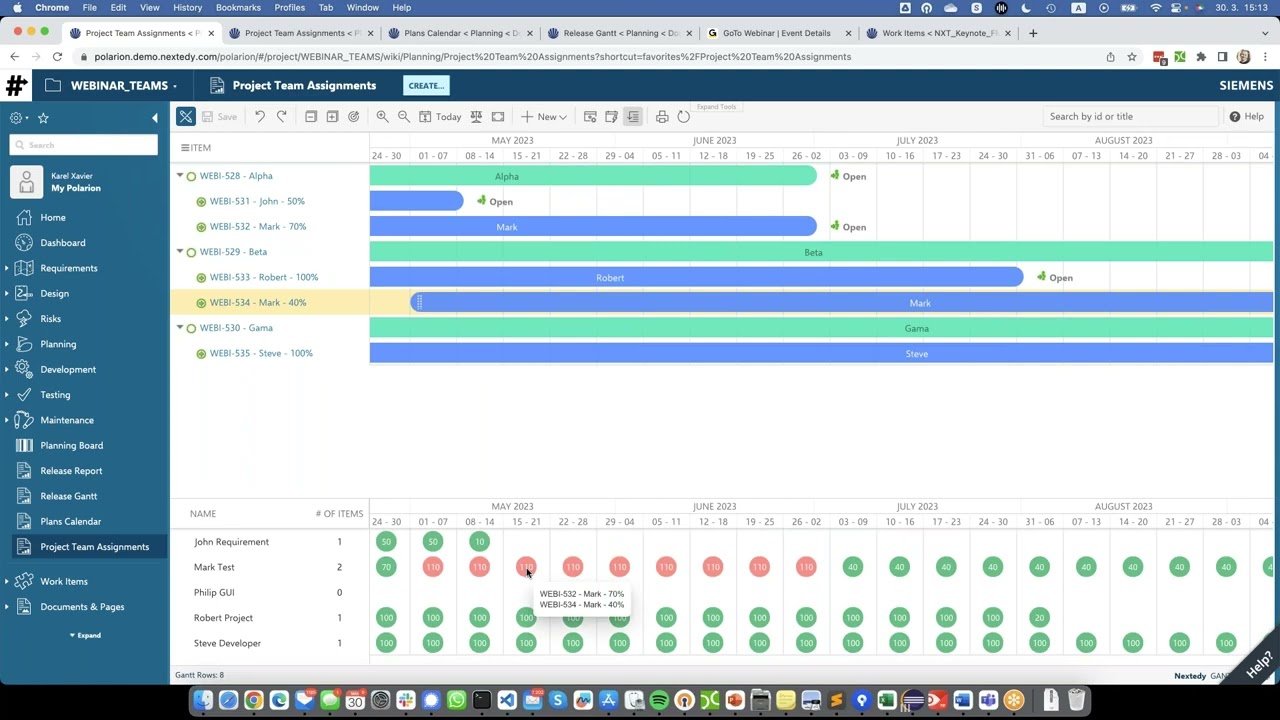Viewport: 1280px width, 720px height.
Task: Click the show-properties panel icon with gear
Action: pyautogui.click(x=590, y=117)
